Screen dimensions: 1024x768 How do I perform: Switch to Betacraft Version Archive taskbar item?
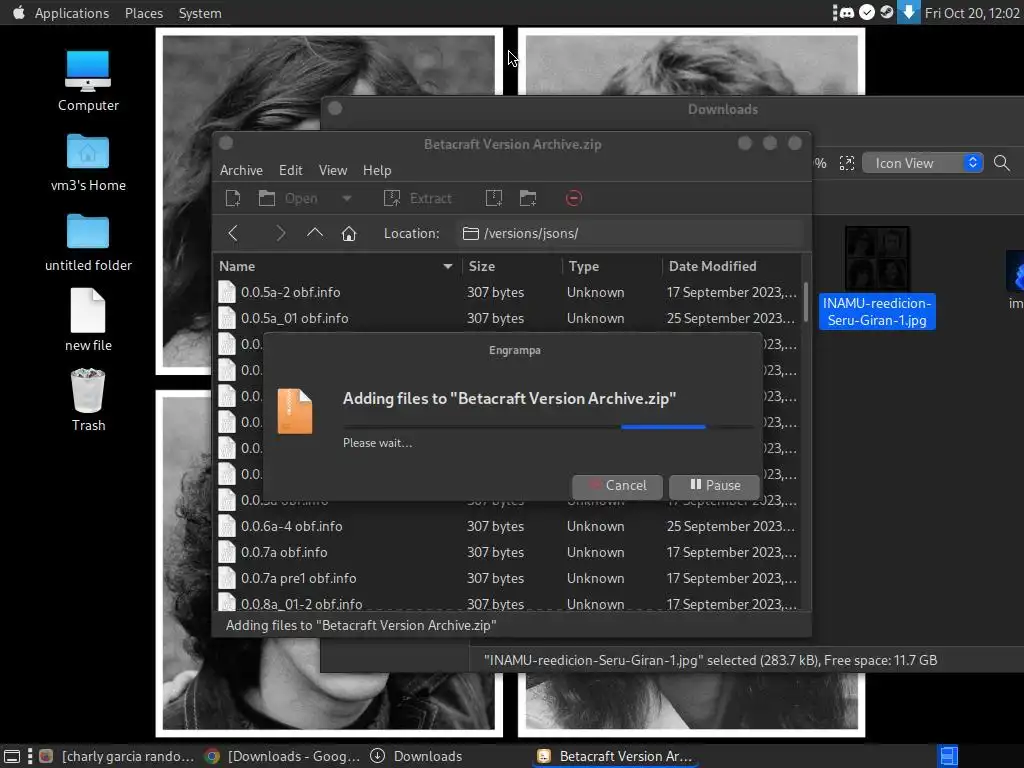click(x=615, y=756)
